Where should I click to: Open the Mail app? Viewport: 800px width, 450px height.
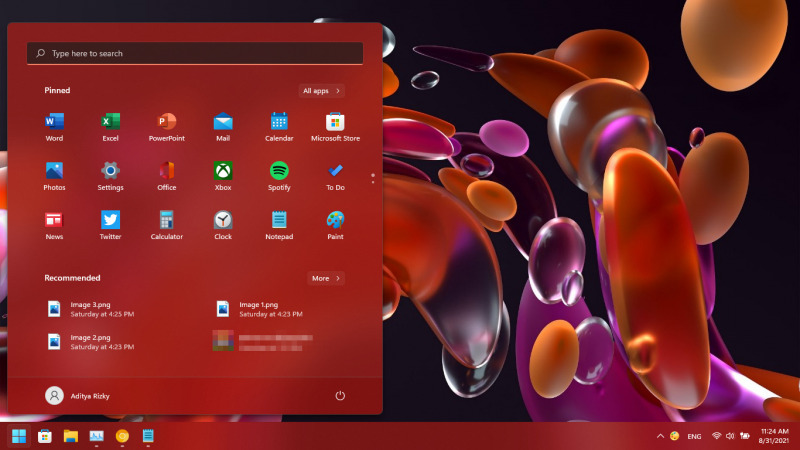click(x=223, y=127)
